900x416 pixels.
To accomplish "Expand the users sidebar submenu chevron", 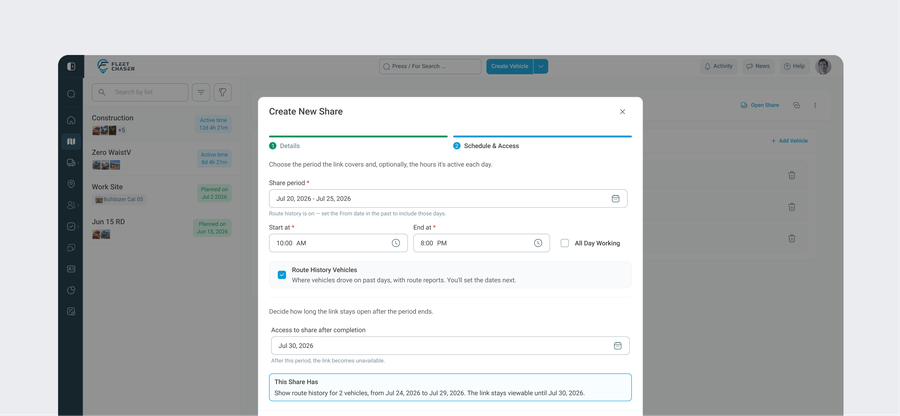I will 79,205.
